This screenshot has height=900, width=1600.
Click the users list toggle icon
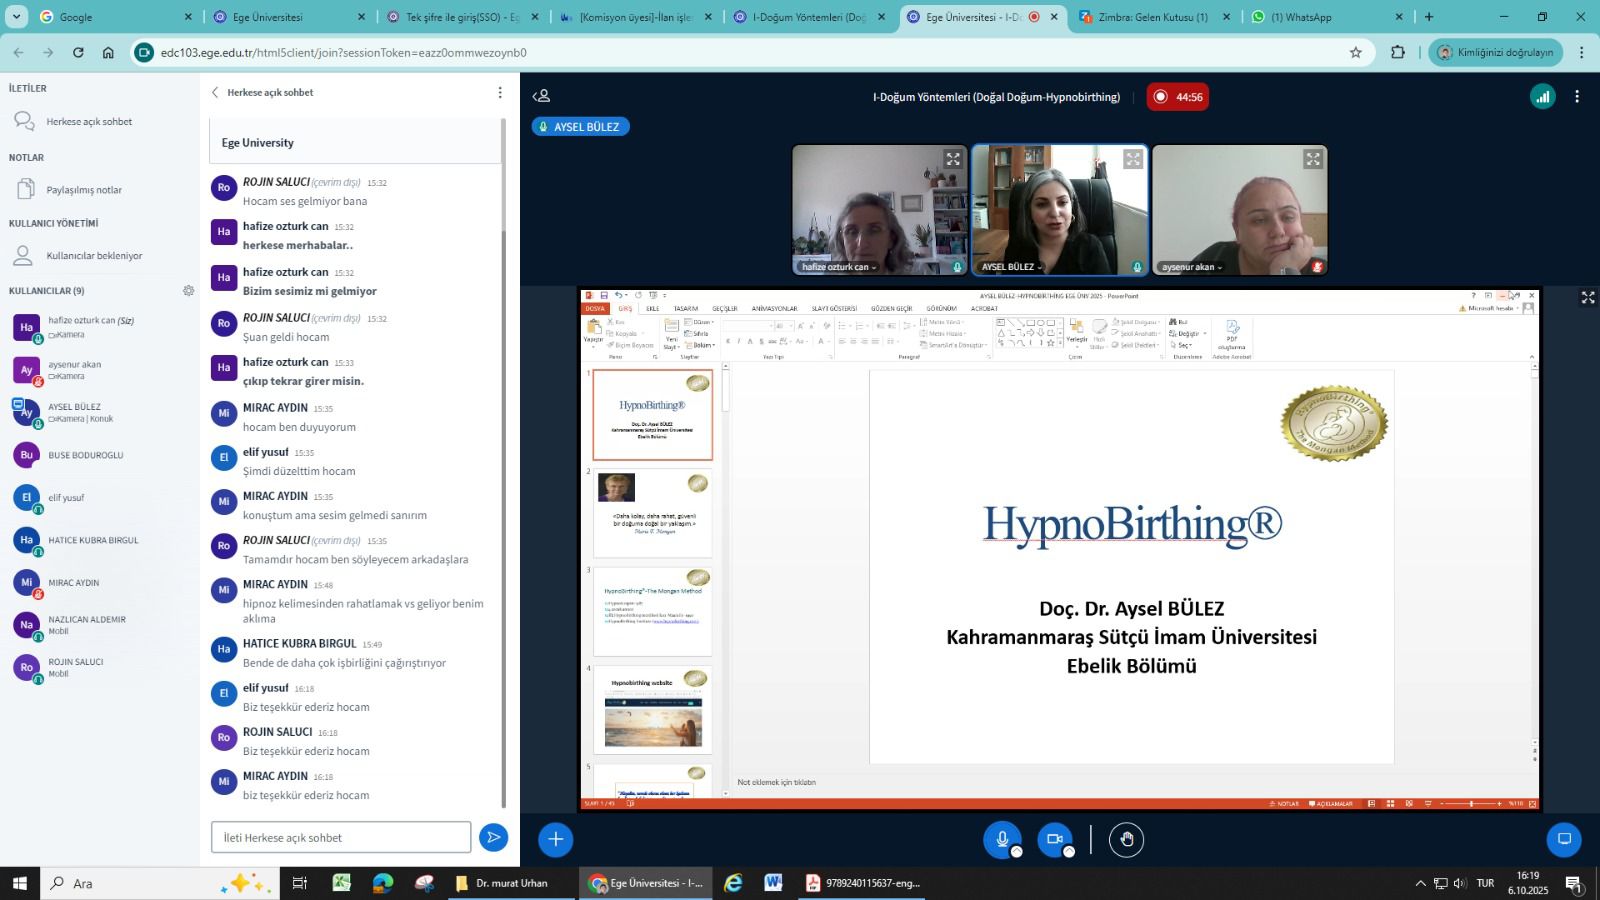pyautogui.click(x=541, y=97)
